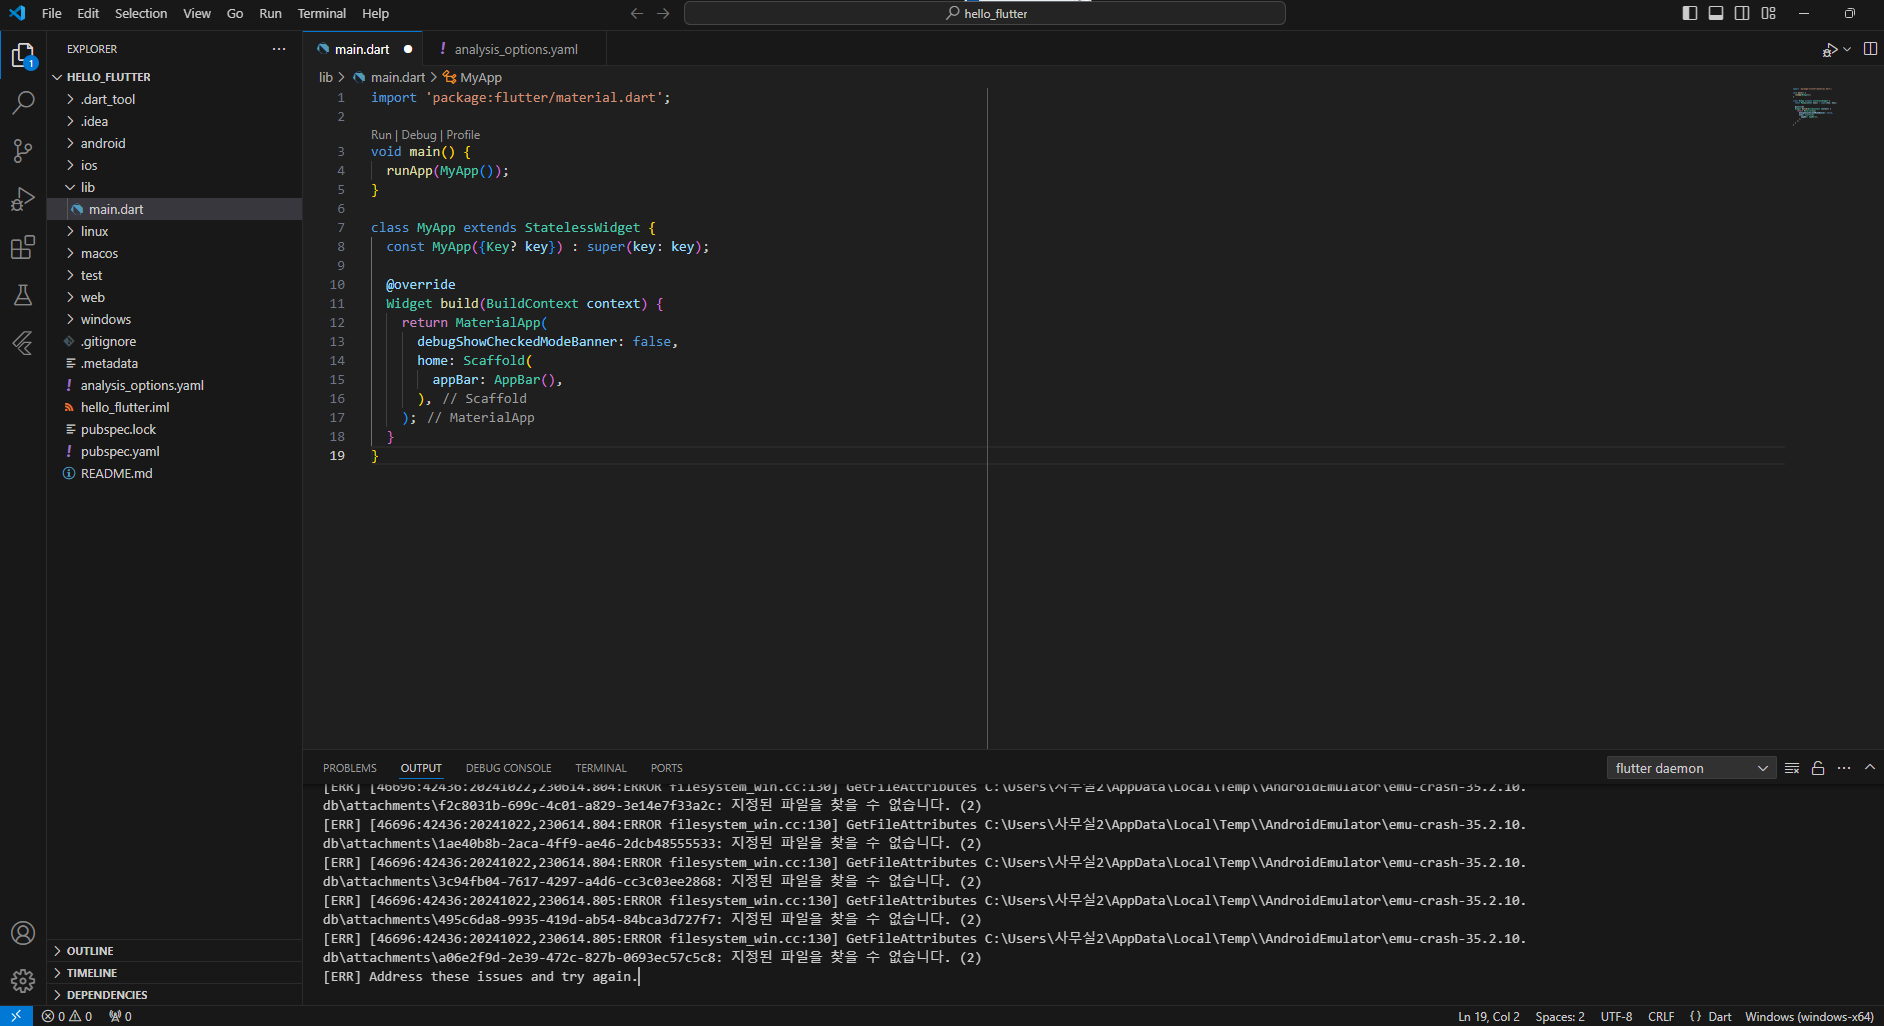1884x1026 pixels.
Task: Click the Debug code lens above main
Action: tap(419, 135)
